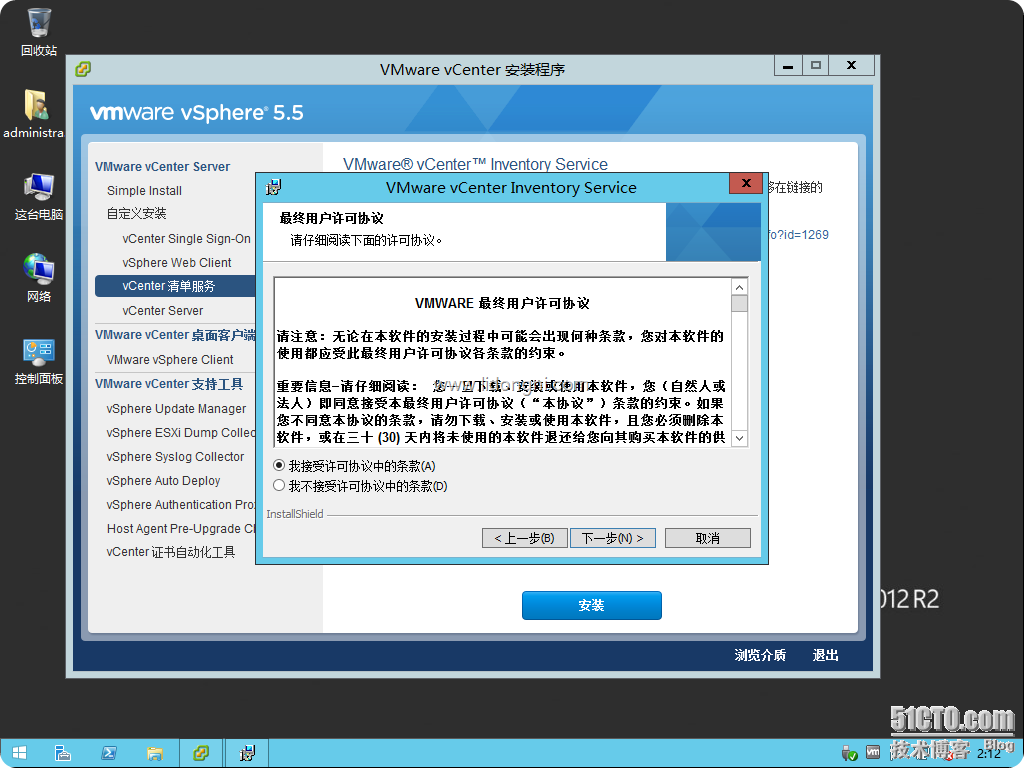The image size is (1024, 768).
Task: Click the blue 安装 button
Action: tap(592, 605)
